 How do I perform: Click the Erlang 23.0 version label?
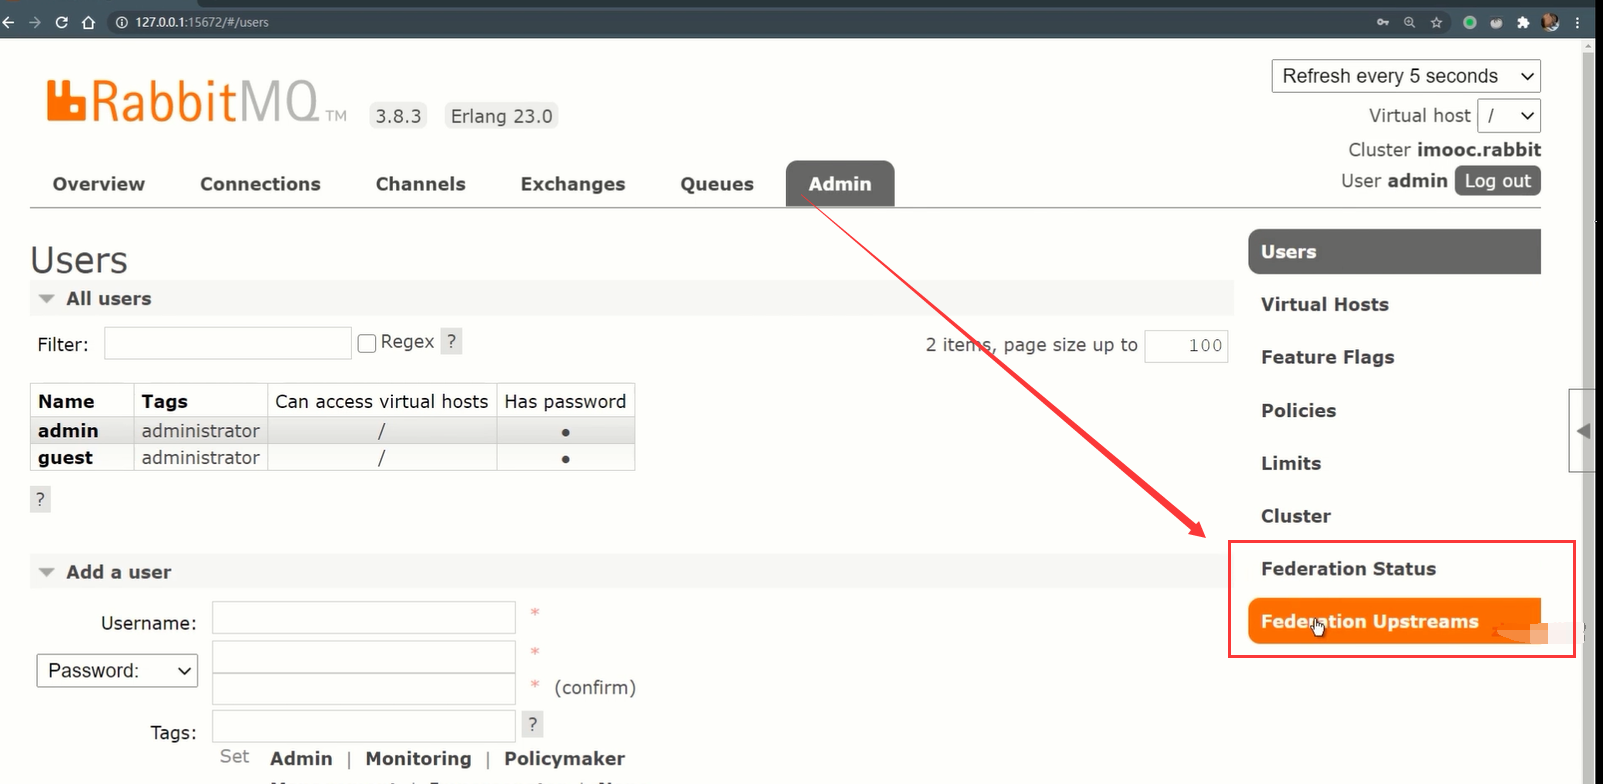(501, 116)
